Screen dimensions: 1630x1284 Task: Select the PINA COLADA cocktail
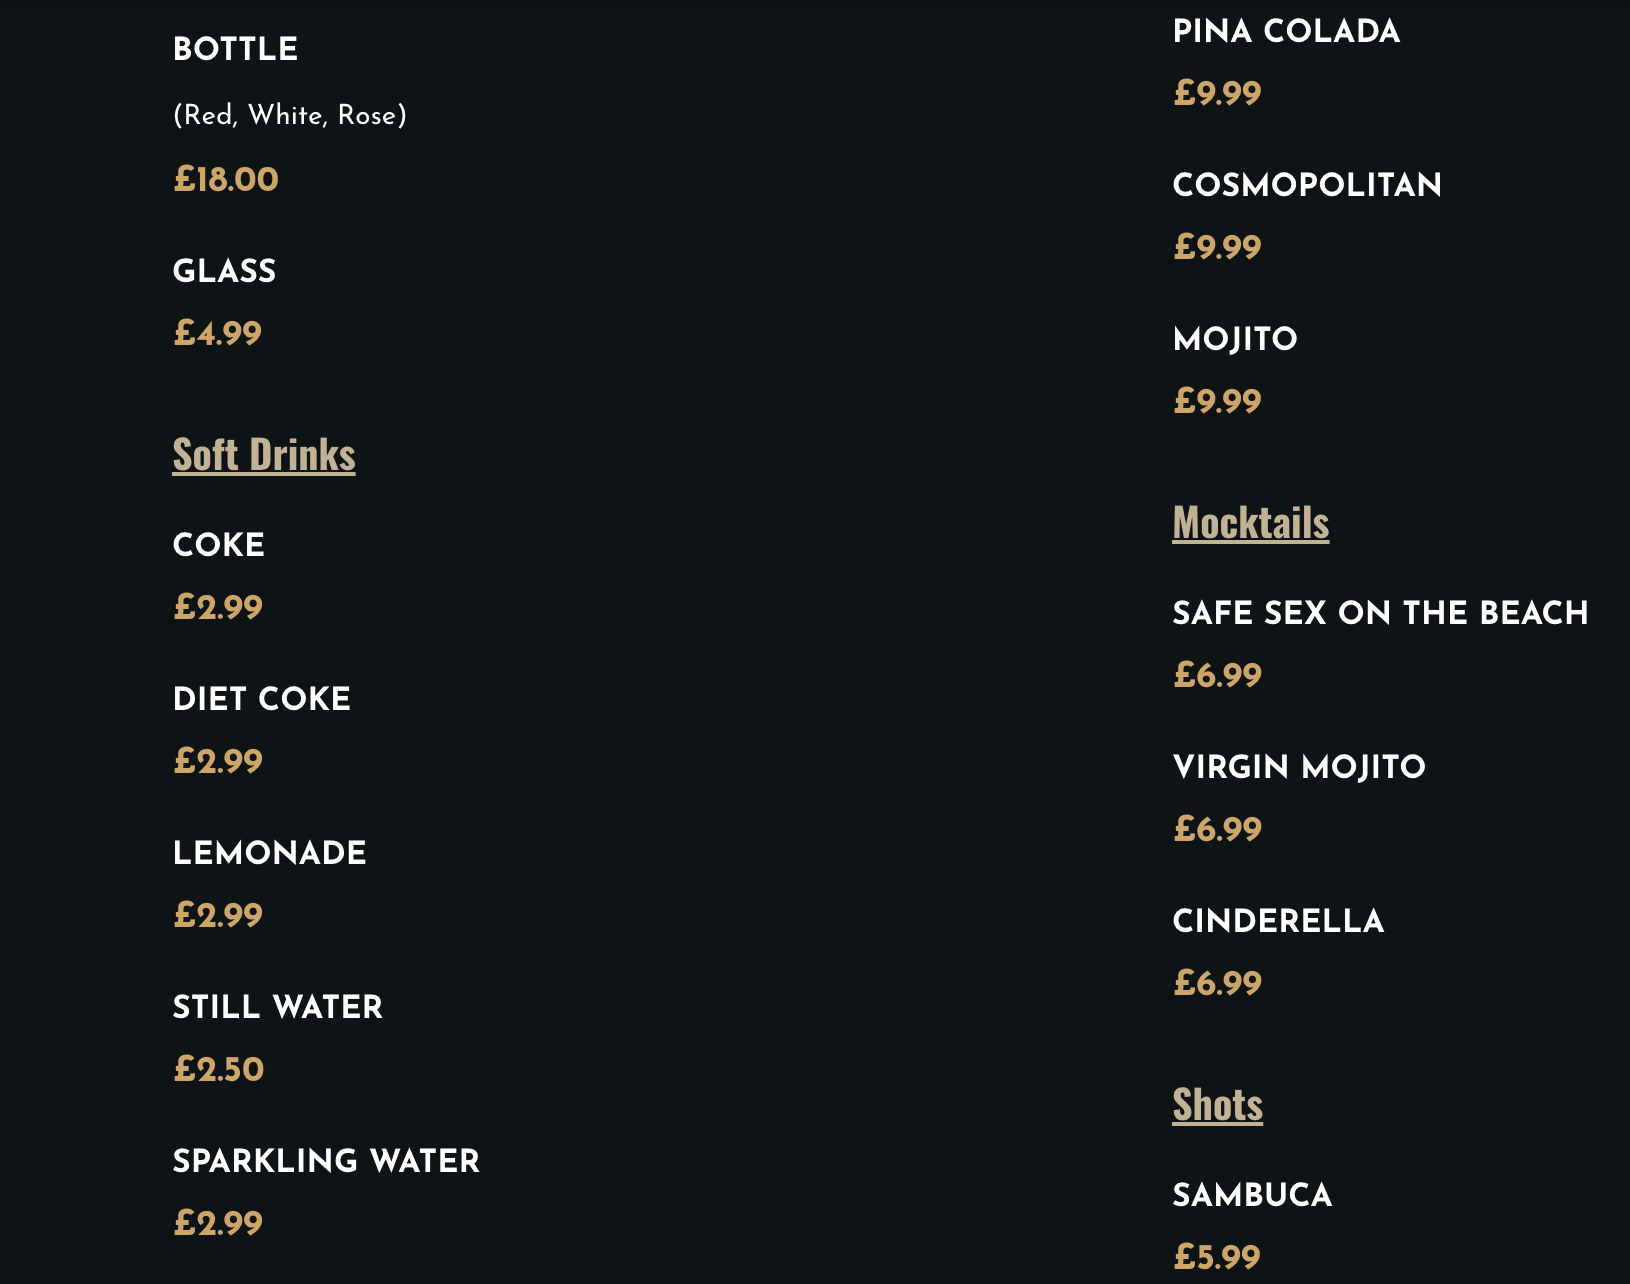[x=1287, y=31]
